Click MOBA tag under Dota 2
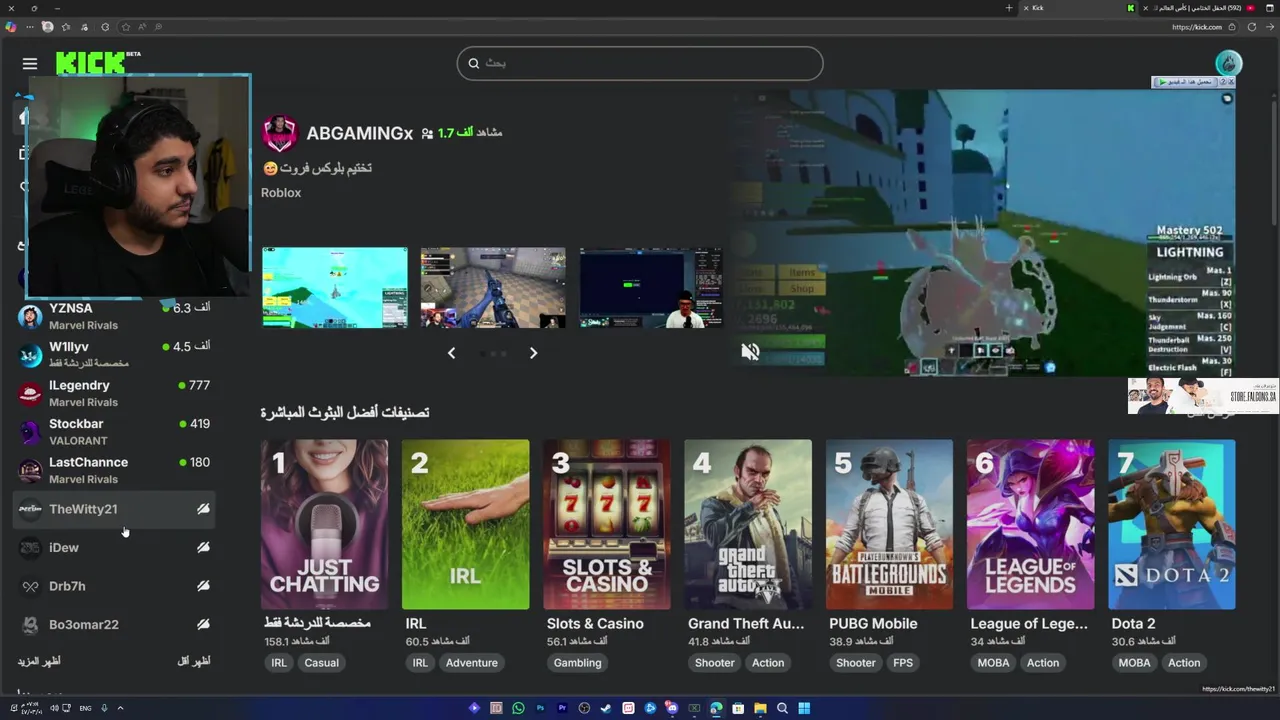 pyautogui.click(x=1135, y=662)
